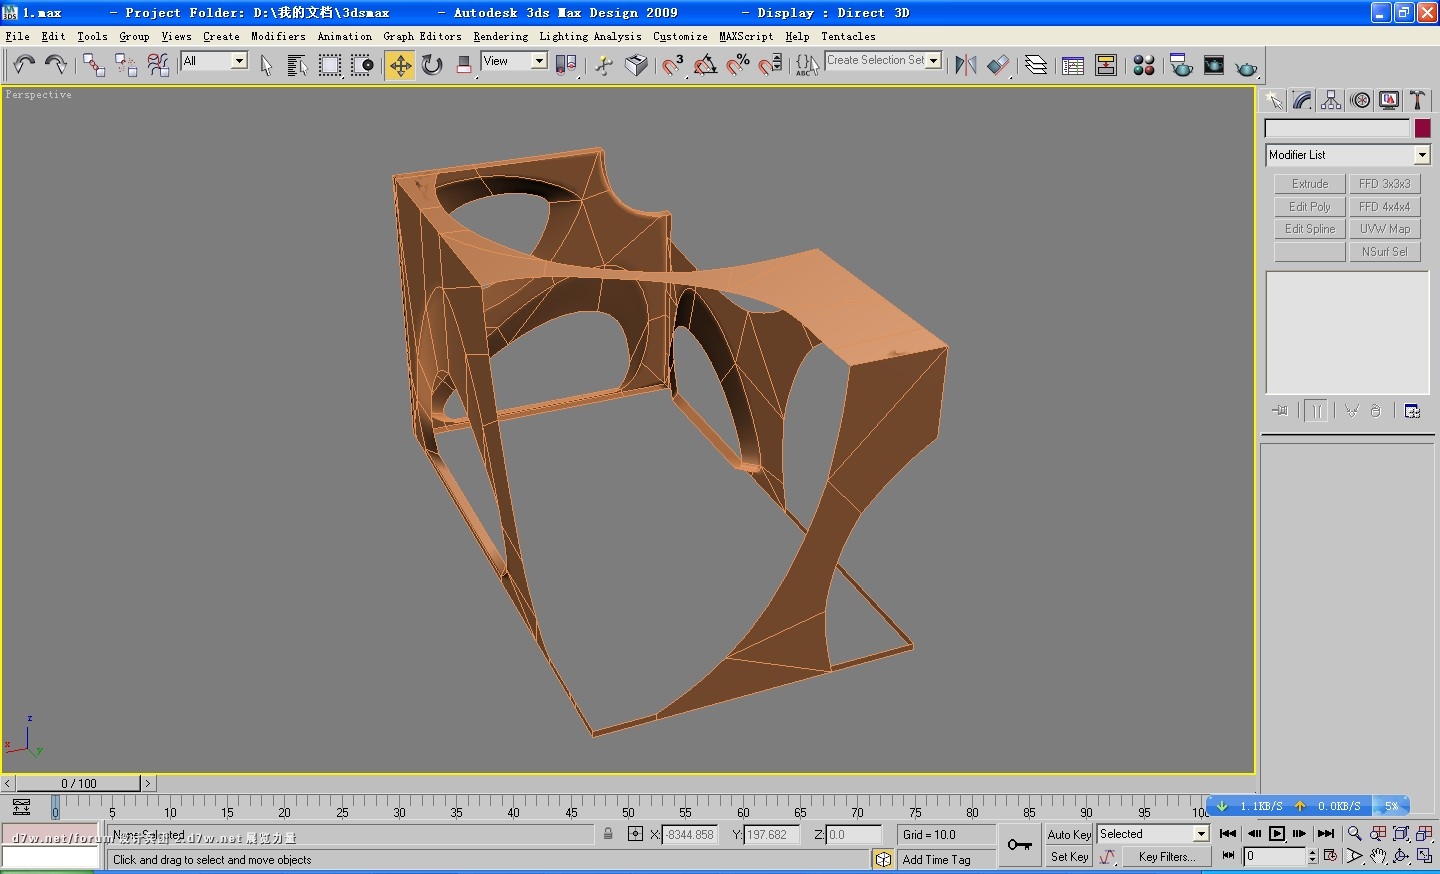Open the File menu
Image resolution: width=1440 pixels, height=874 pixels.
(17, 36)
